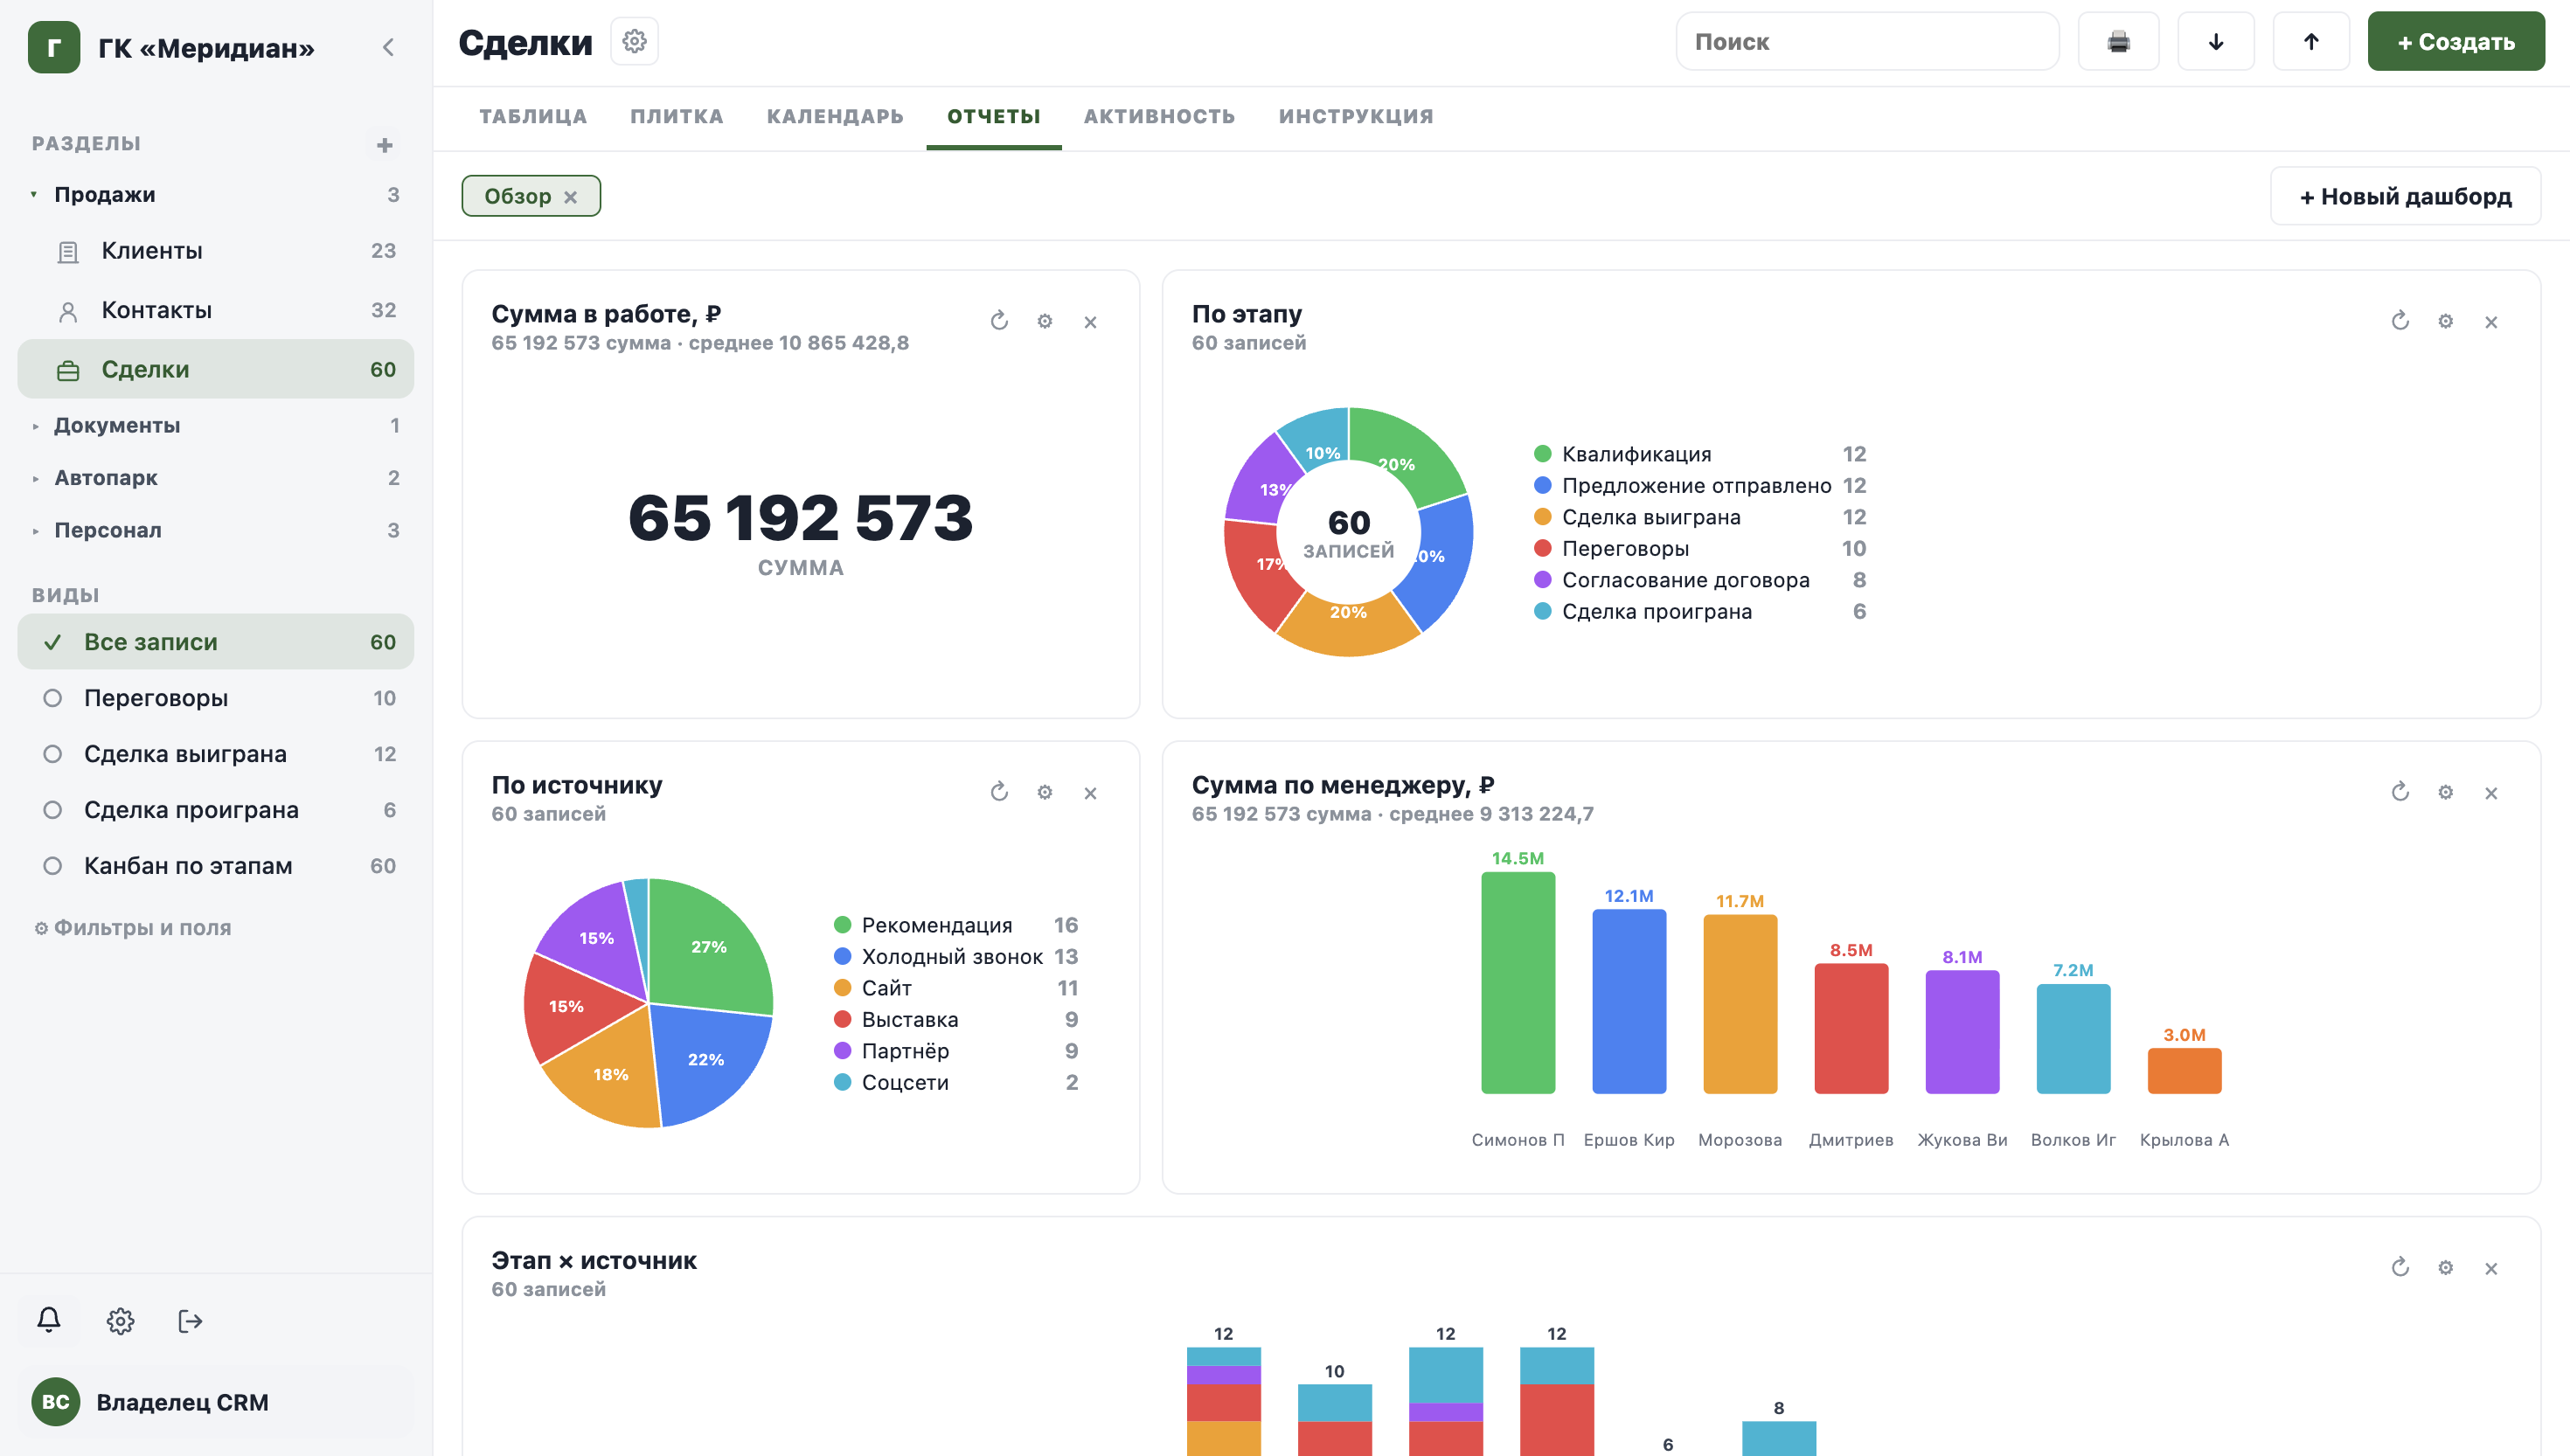Open the Сделки section in sidebar
Image resolution: width=2570 pixels, height=1456 pixels.
(216, 369)
